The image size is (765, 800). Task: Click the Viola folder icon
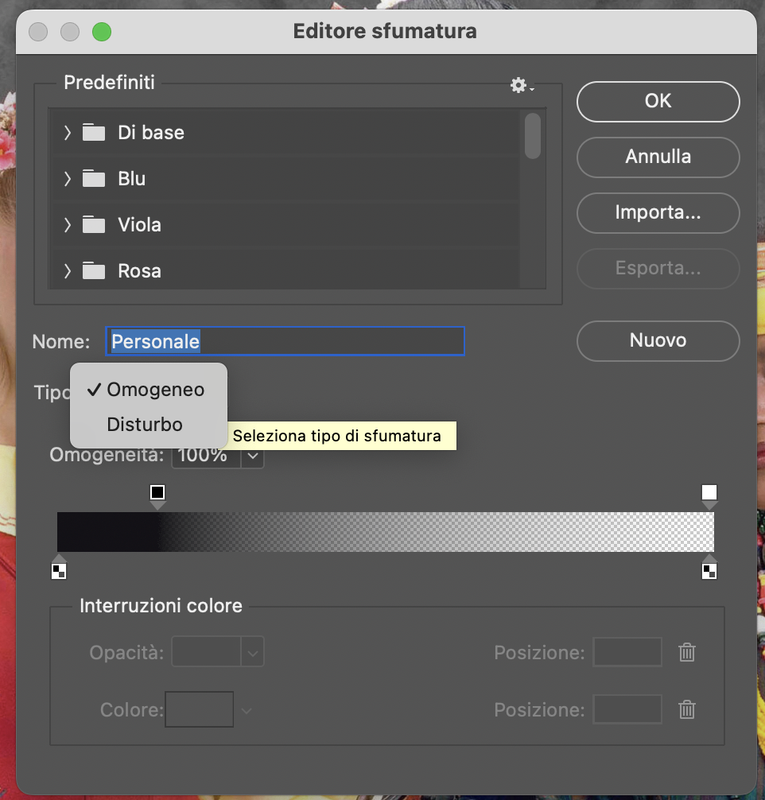[x=94, y=224]
